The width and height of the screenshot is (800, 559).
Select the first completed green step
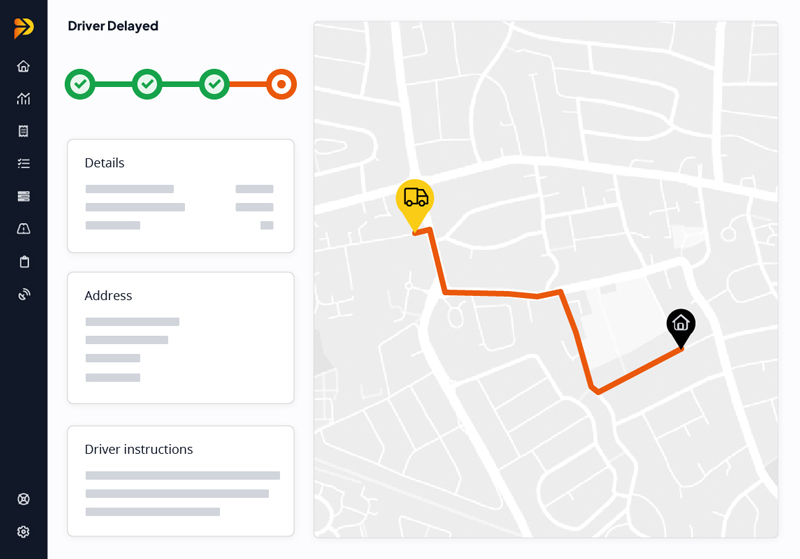(80, 84)
